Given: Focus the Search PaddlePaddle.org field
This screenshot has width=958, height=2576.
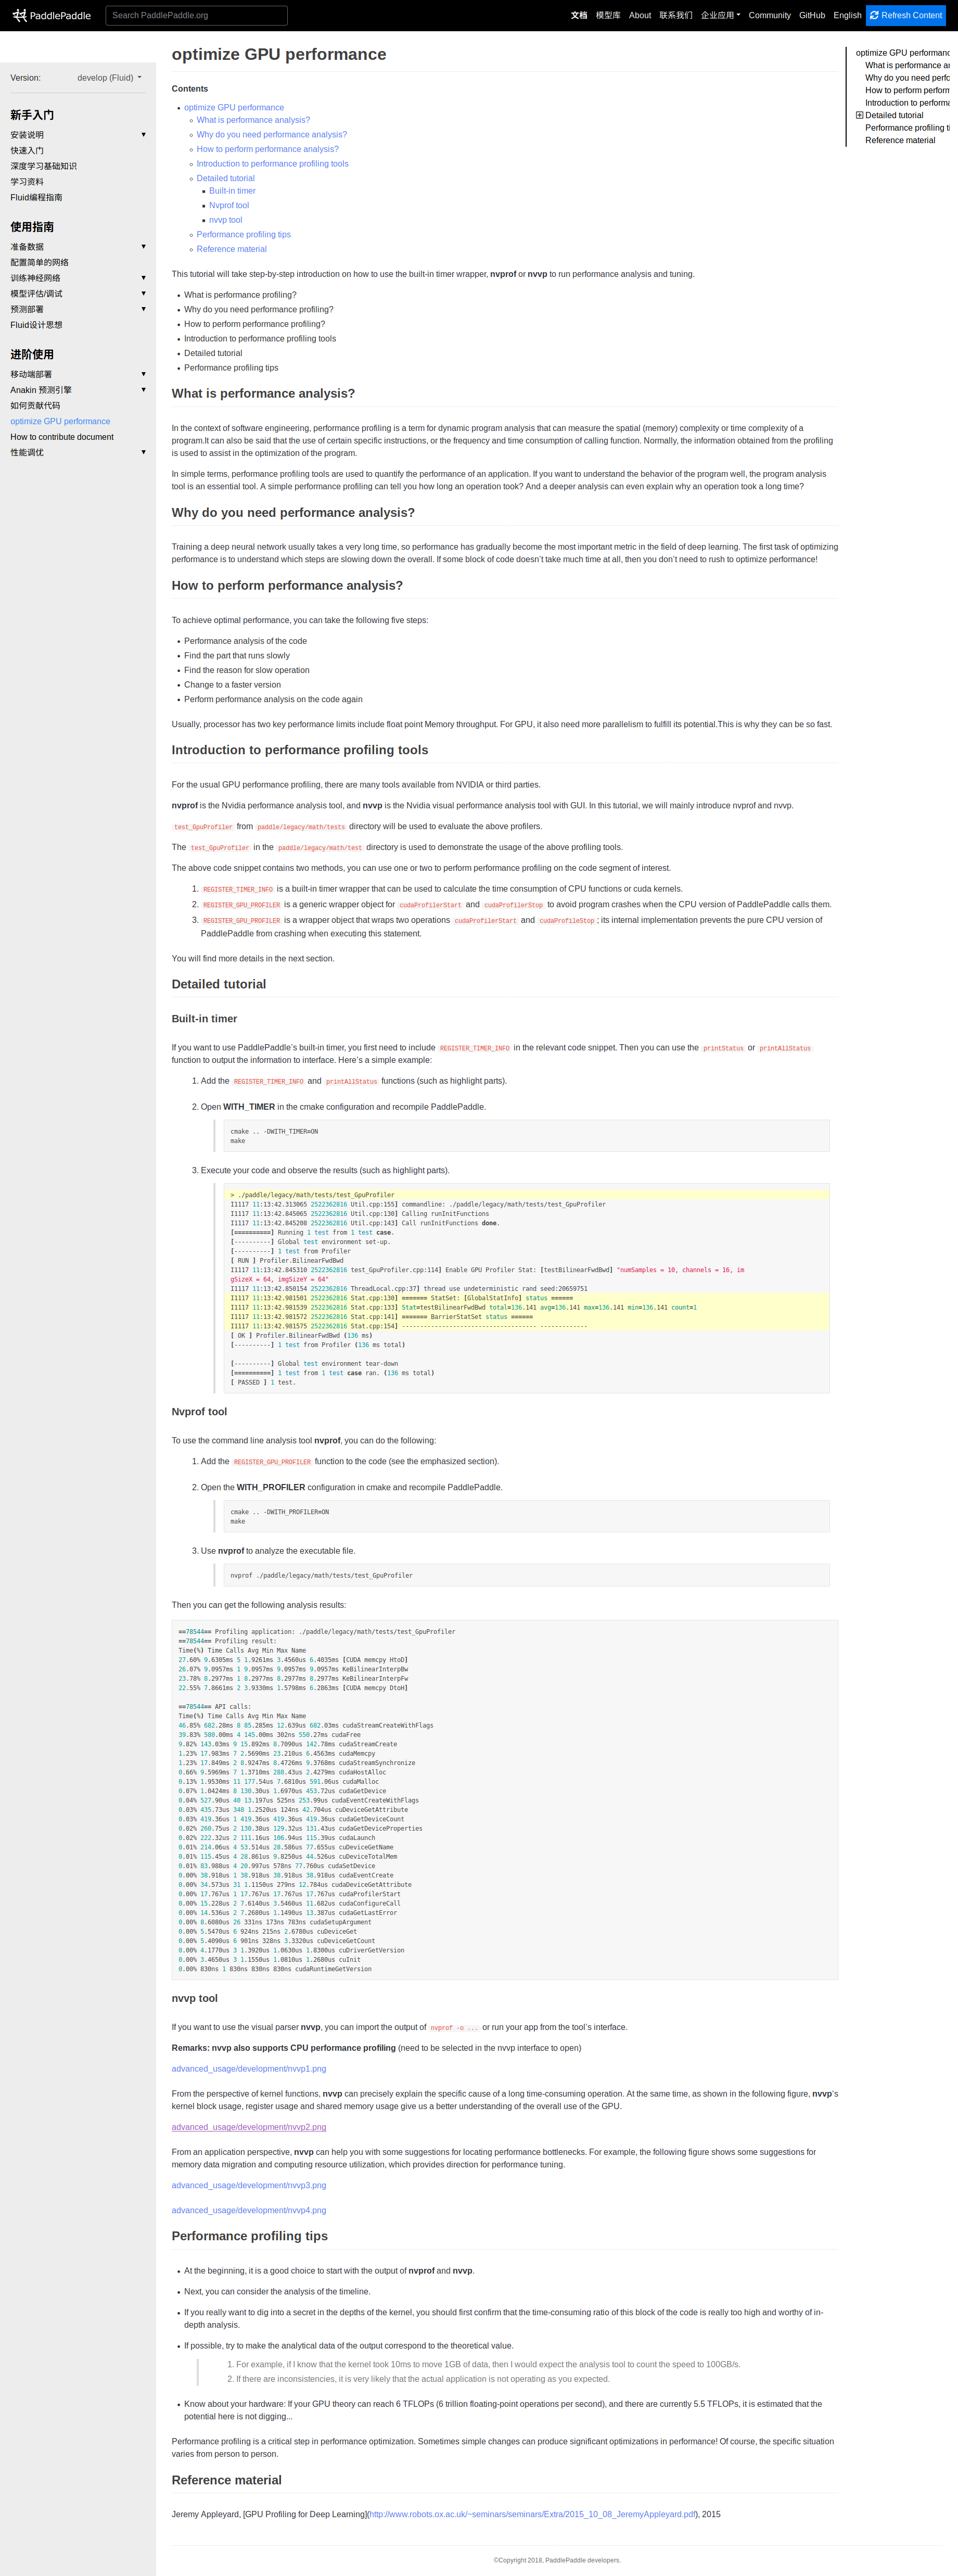Looking at the screenshot, I should (196, 15).
